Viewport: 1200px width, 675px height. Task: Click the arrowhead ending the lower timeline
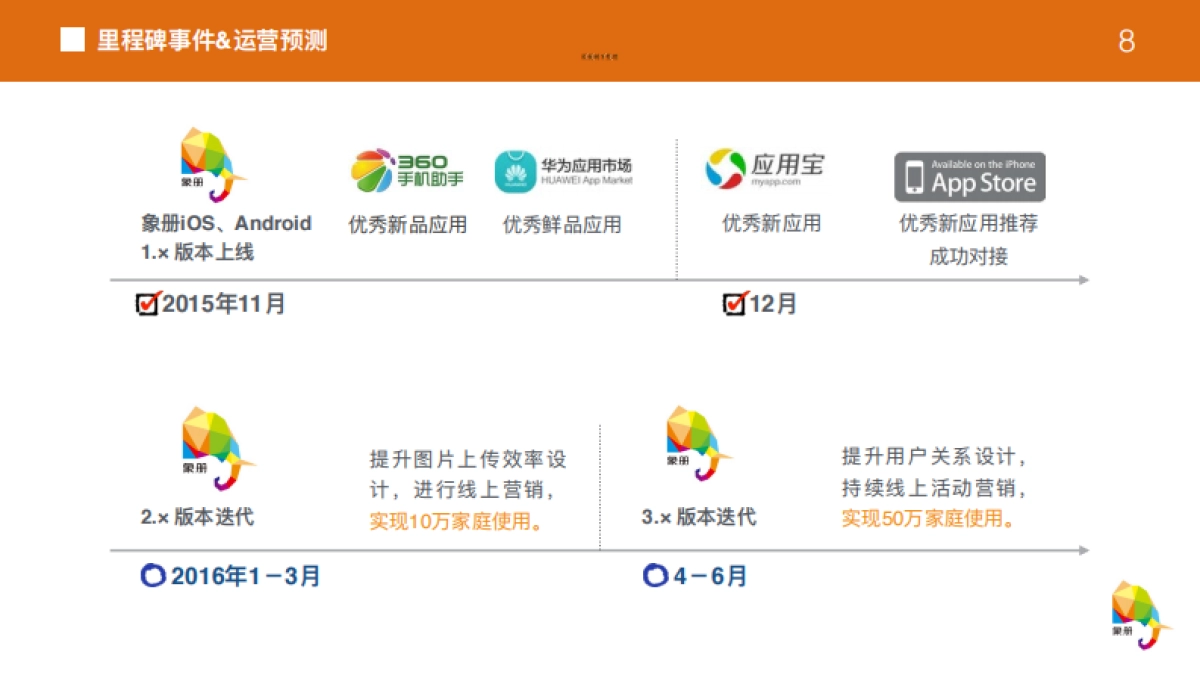1084,548
